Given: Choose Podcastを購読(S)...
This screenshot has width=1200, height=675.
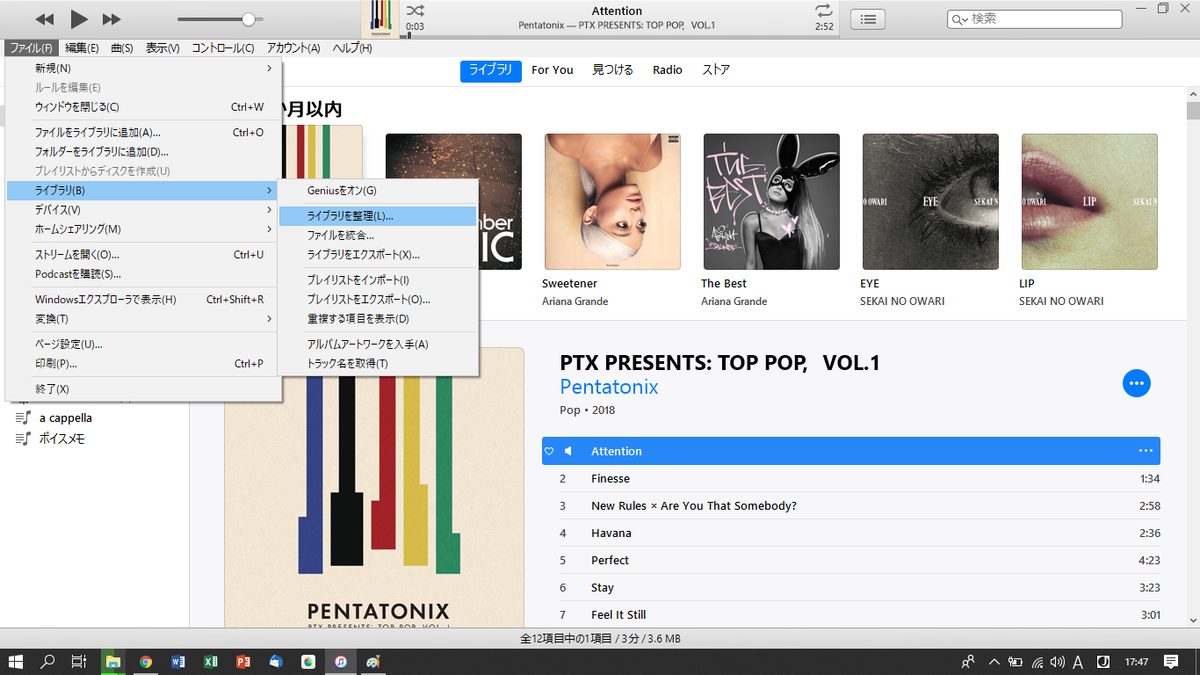Looking at the screenshot, I should click(144, 274).
